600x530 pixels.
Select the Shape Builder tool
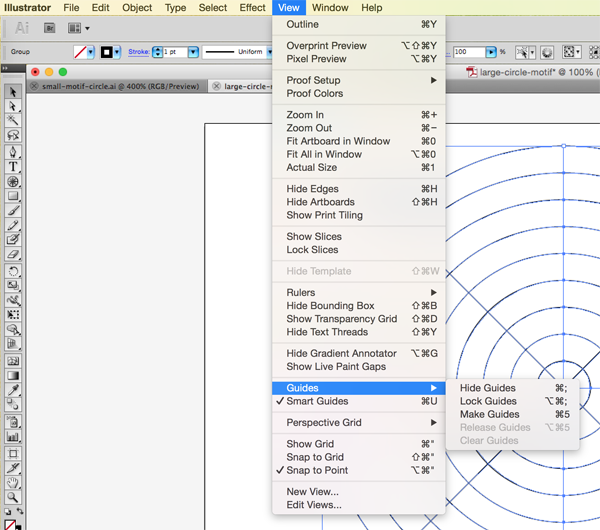pos(13,329)
